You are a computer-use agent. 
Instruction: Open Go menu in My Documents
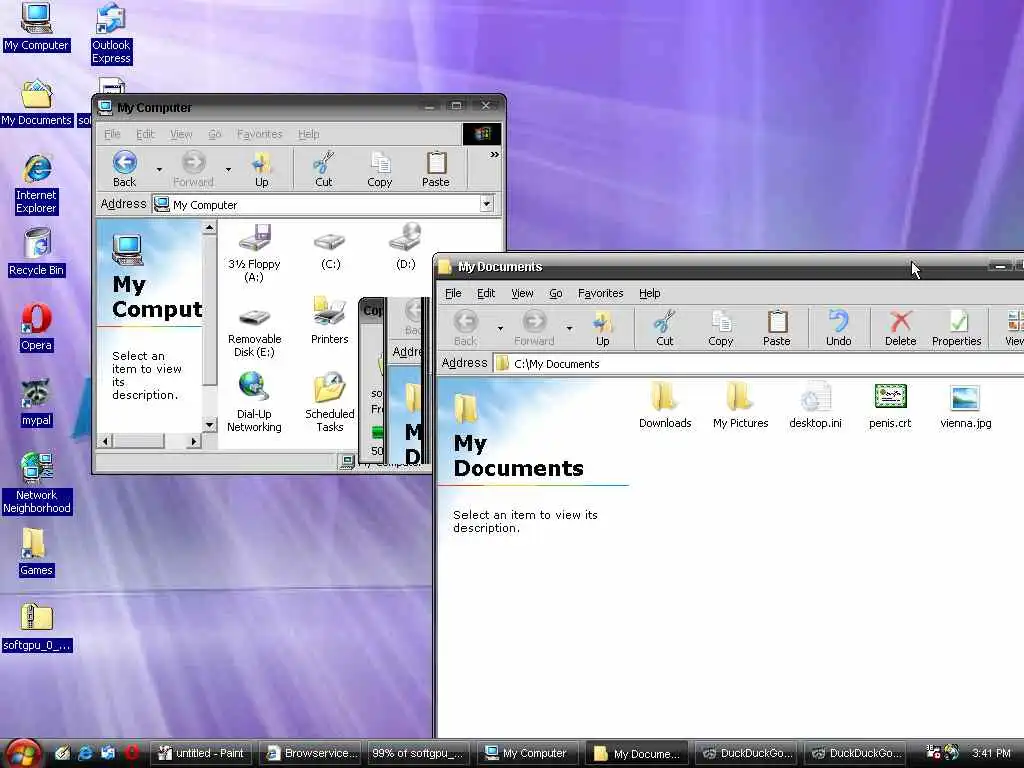(x=556, y=293)
